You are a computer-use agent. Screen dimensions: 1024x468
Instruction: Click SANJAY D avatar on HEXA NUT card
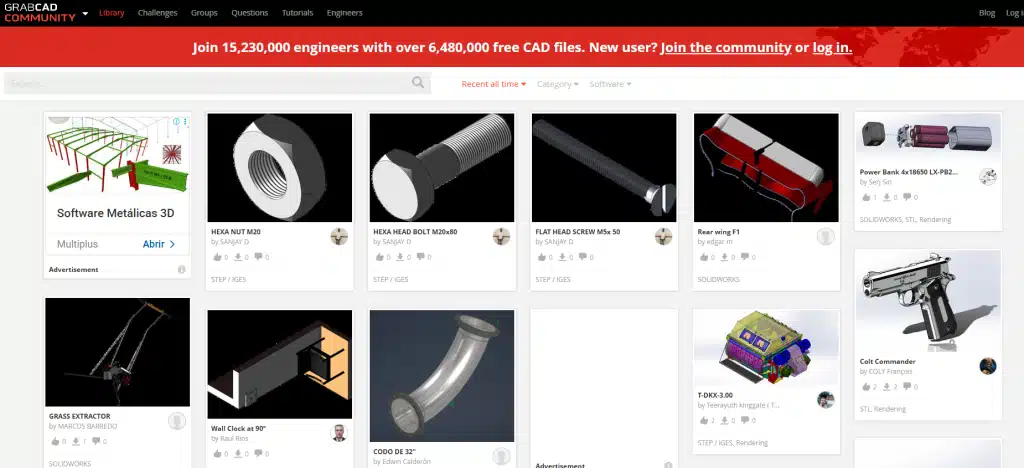click(x=339, y=236)
